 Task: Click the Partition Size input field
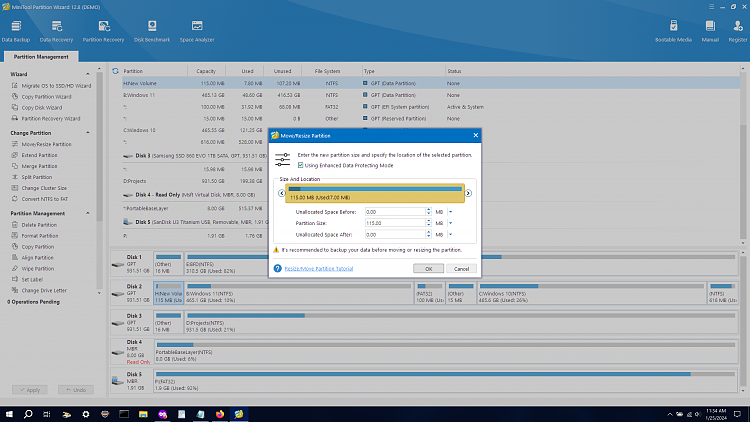pyautogui.click(x=395, y=223)
